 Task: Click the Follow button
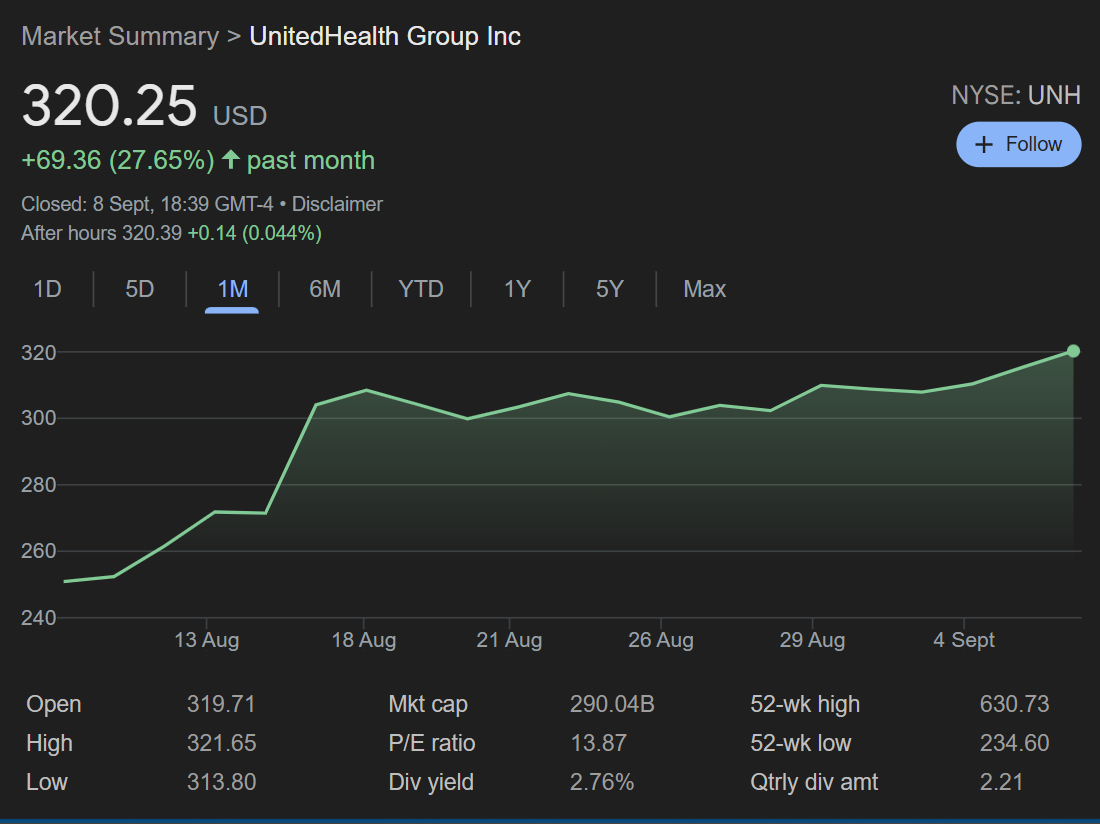point(1019,144)
